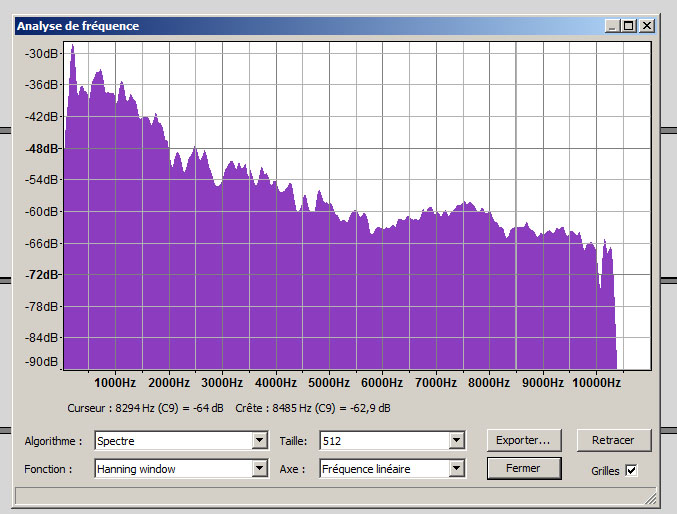The width and height of the screenshot is (677, 514).
Task: Click the -72dB axis label
Action: click(41, 275)
